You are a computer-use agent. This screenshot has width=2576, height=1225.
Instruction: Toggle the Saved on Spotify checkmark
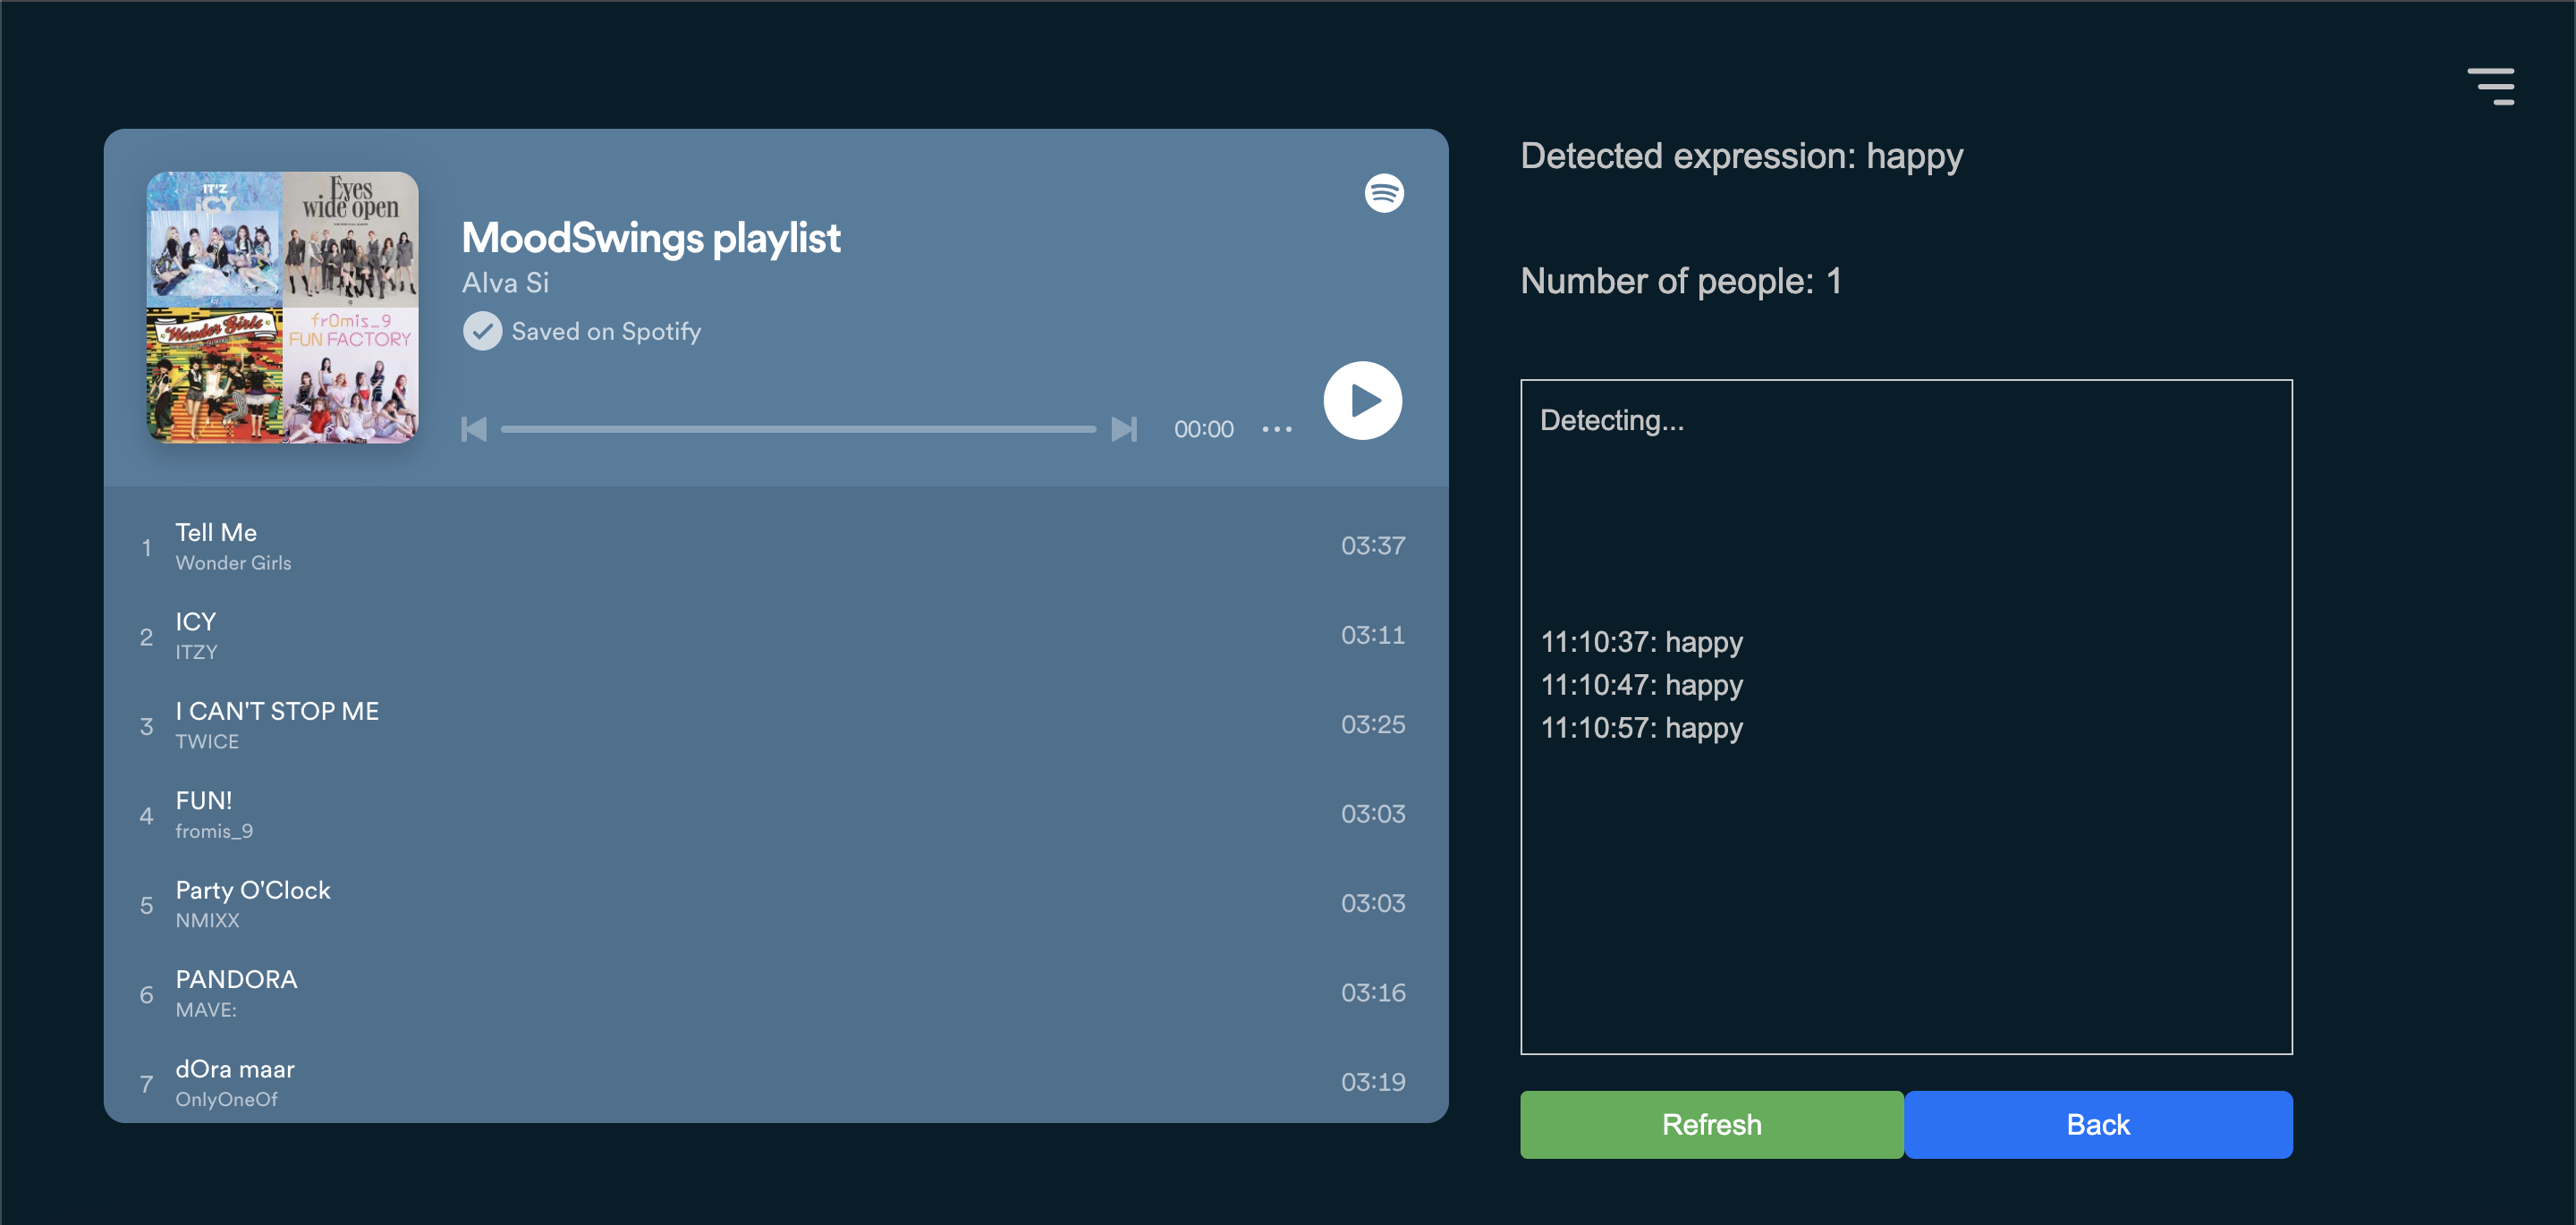(x=483, y=331)
